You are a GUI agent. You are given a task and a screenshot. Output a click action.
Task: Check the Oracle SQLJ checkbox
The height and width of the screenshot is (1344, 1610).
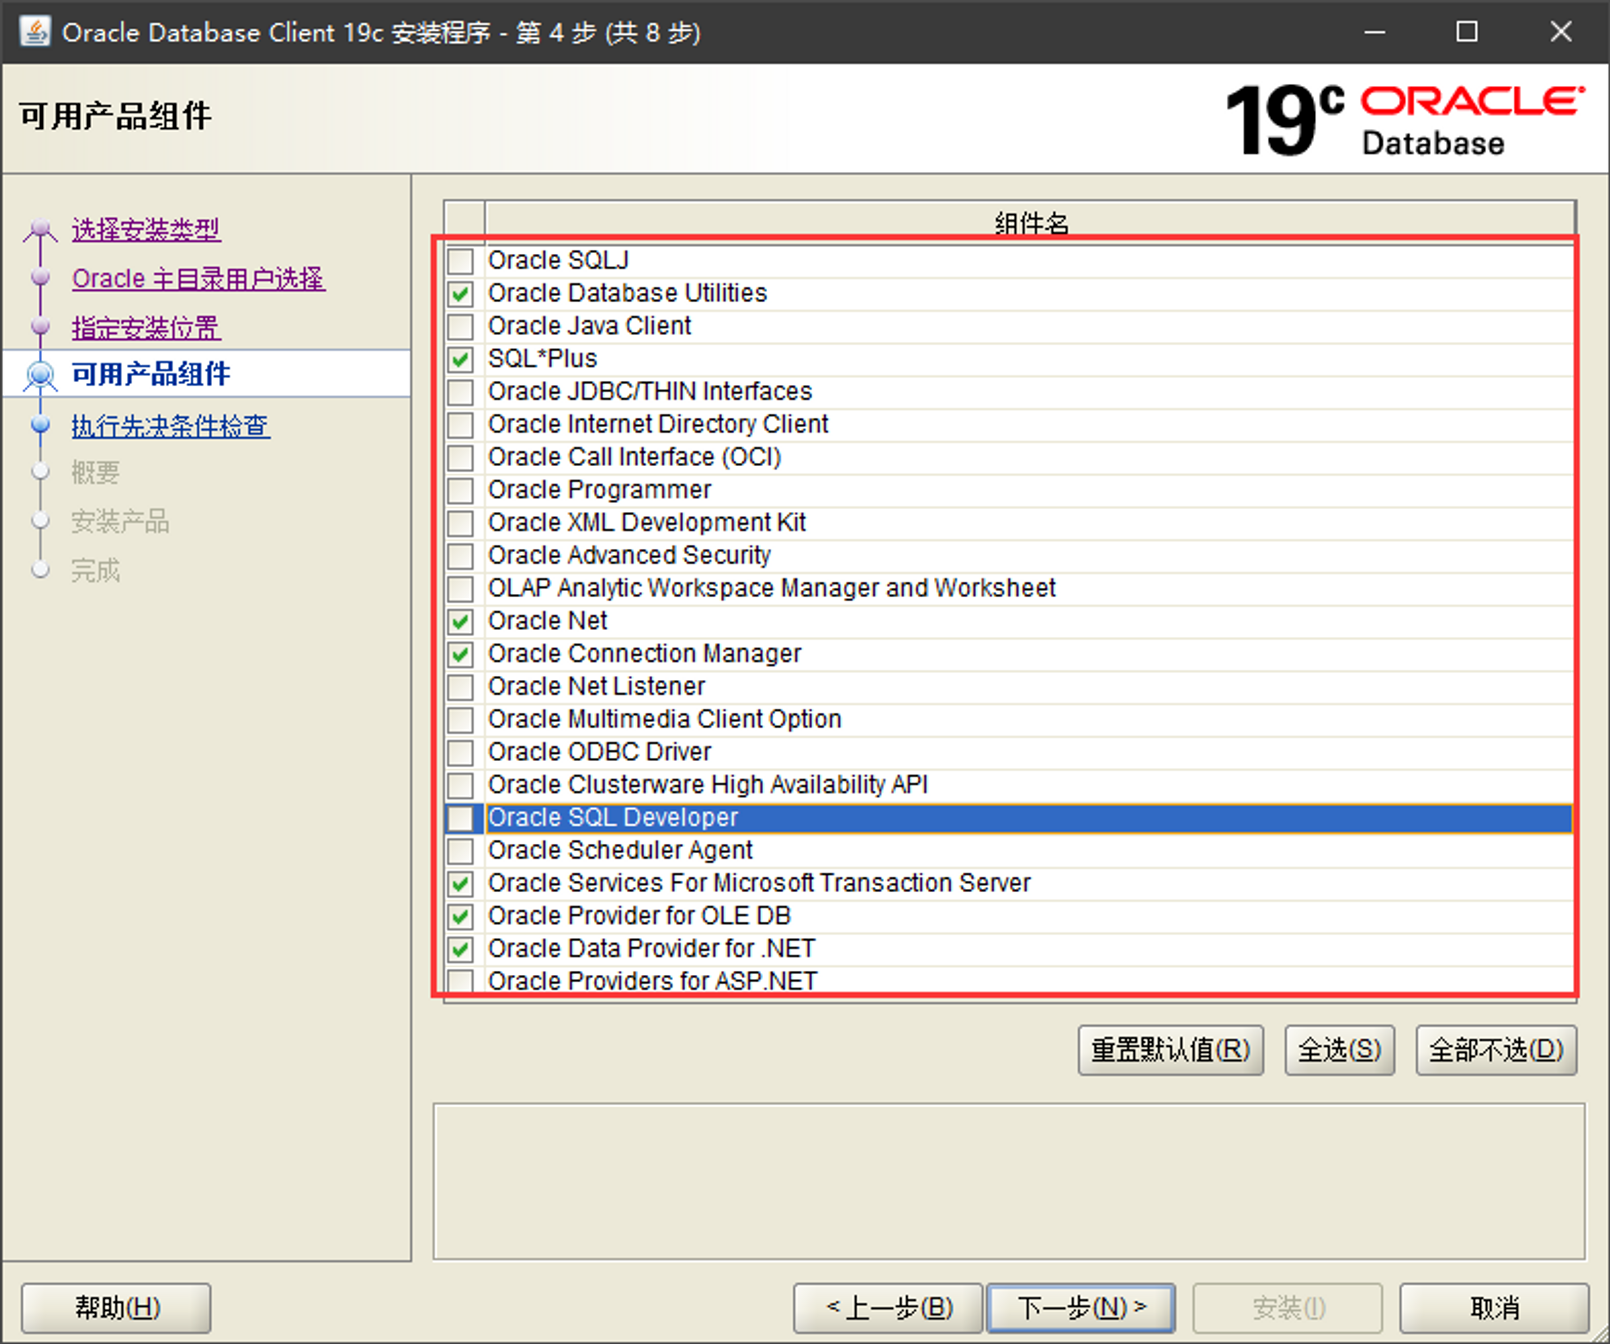point(460,261)
